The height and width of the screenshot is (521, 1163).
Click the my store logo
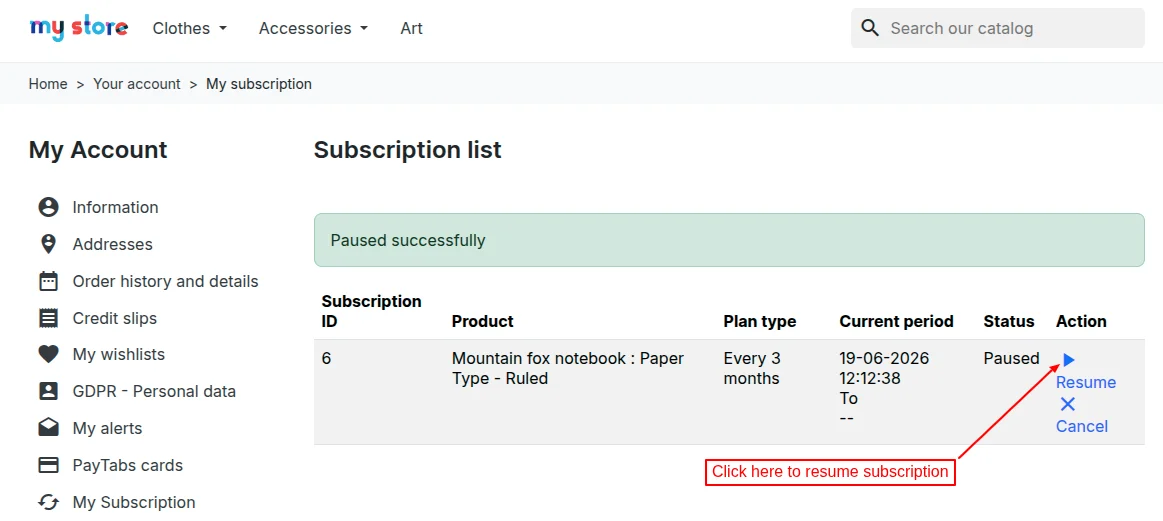point(79,28)
